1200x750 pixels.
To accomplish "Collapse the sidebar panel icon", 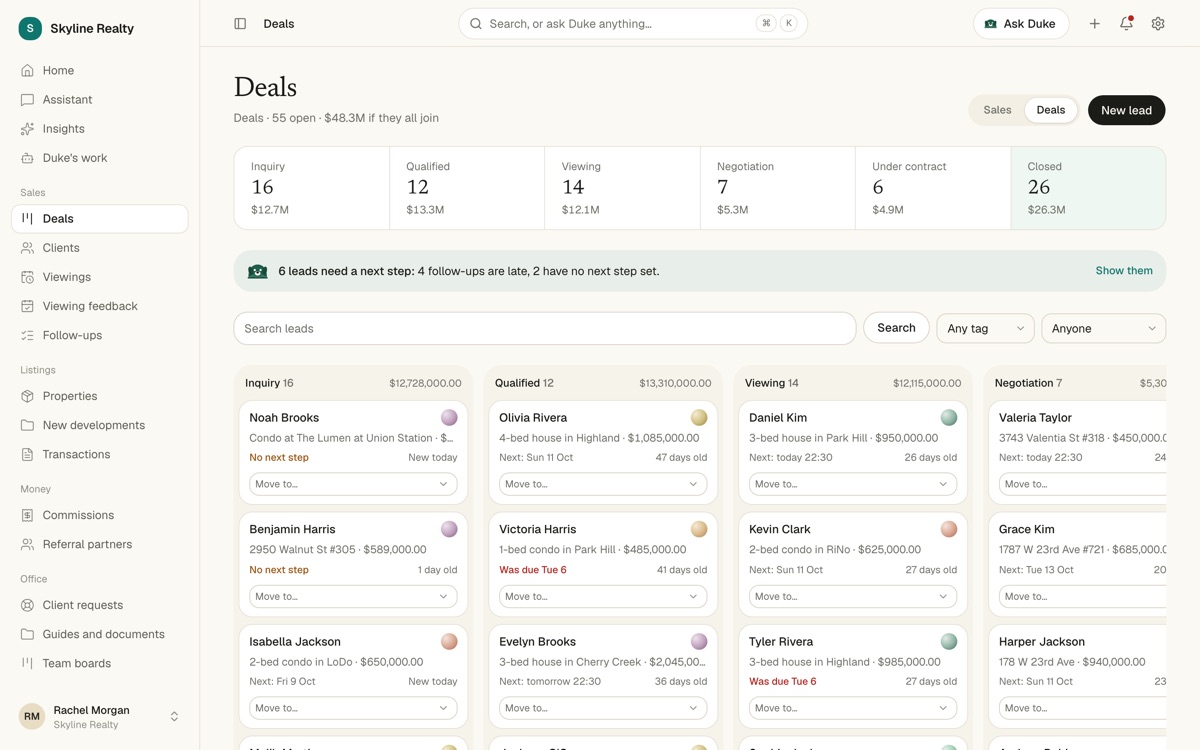I will coord(240,24).
